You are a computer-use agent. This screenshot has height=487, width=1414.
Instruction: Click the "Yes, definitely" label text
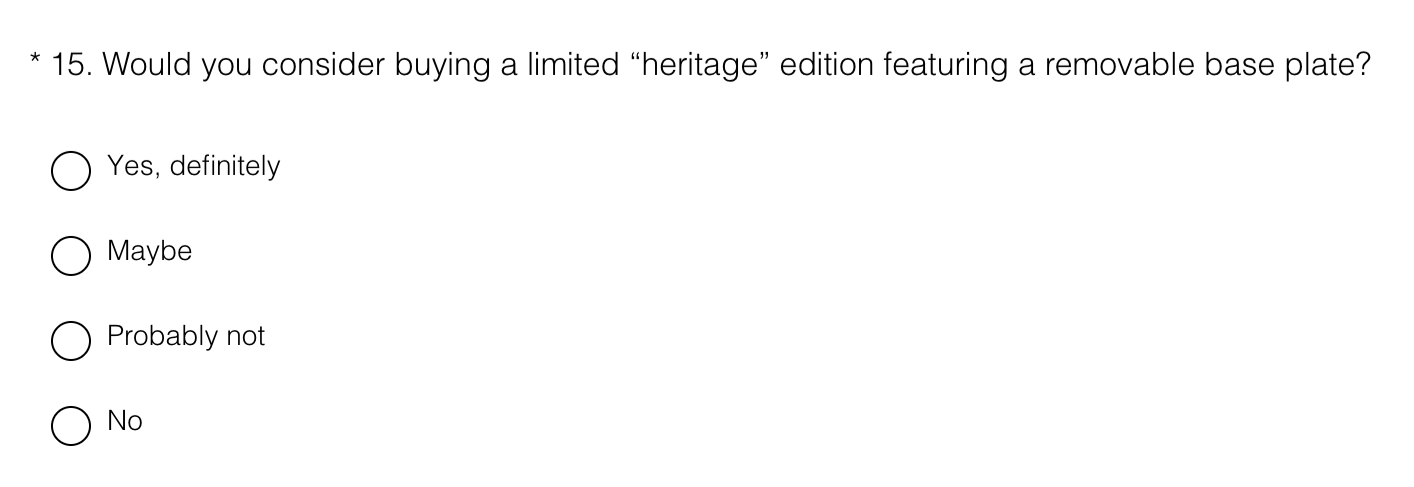[x=193, y=166]
